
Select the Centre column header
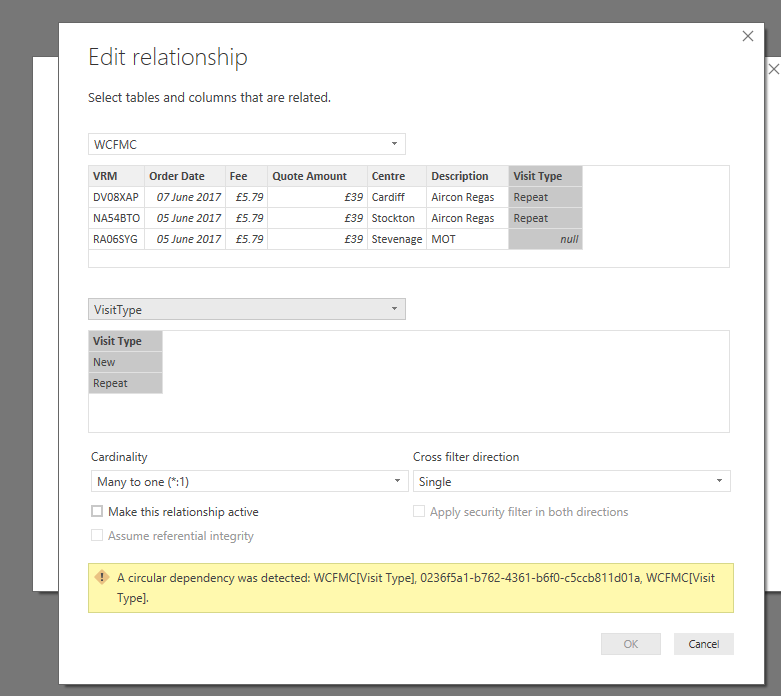click(x=397, y=176)
